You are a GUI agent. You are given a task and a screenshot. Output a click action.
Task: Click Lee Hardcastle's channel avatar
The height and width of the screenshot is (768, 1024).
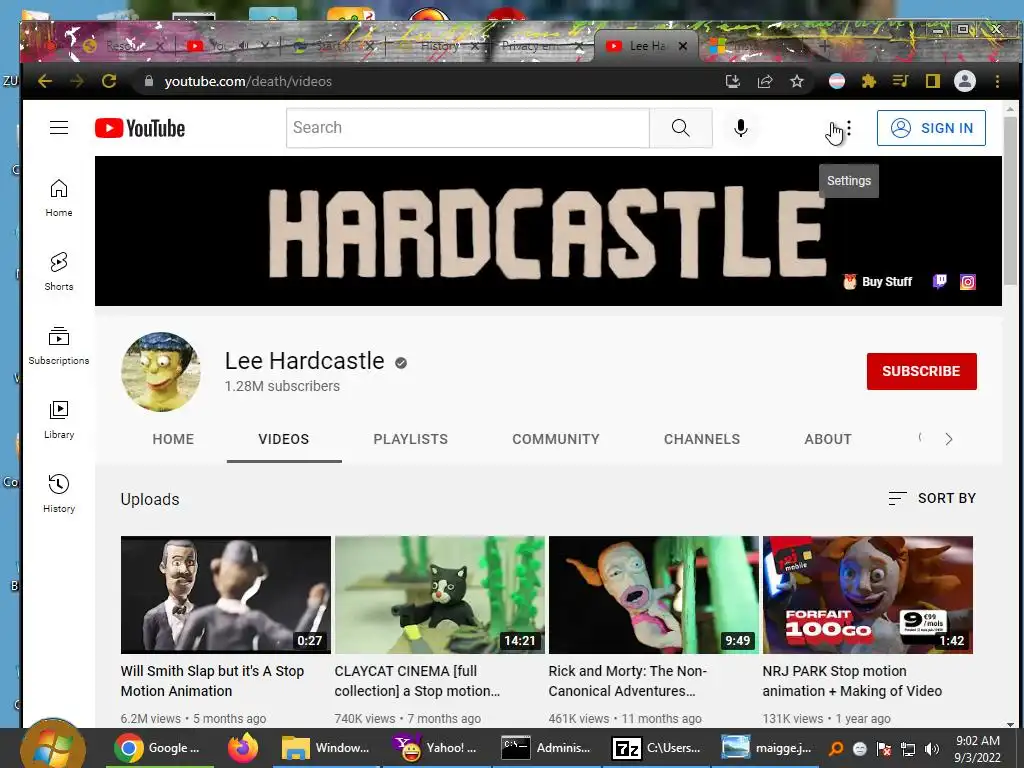[161, 372]
